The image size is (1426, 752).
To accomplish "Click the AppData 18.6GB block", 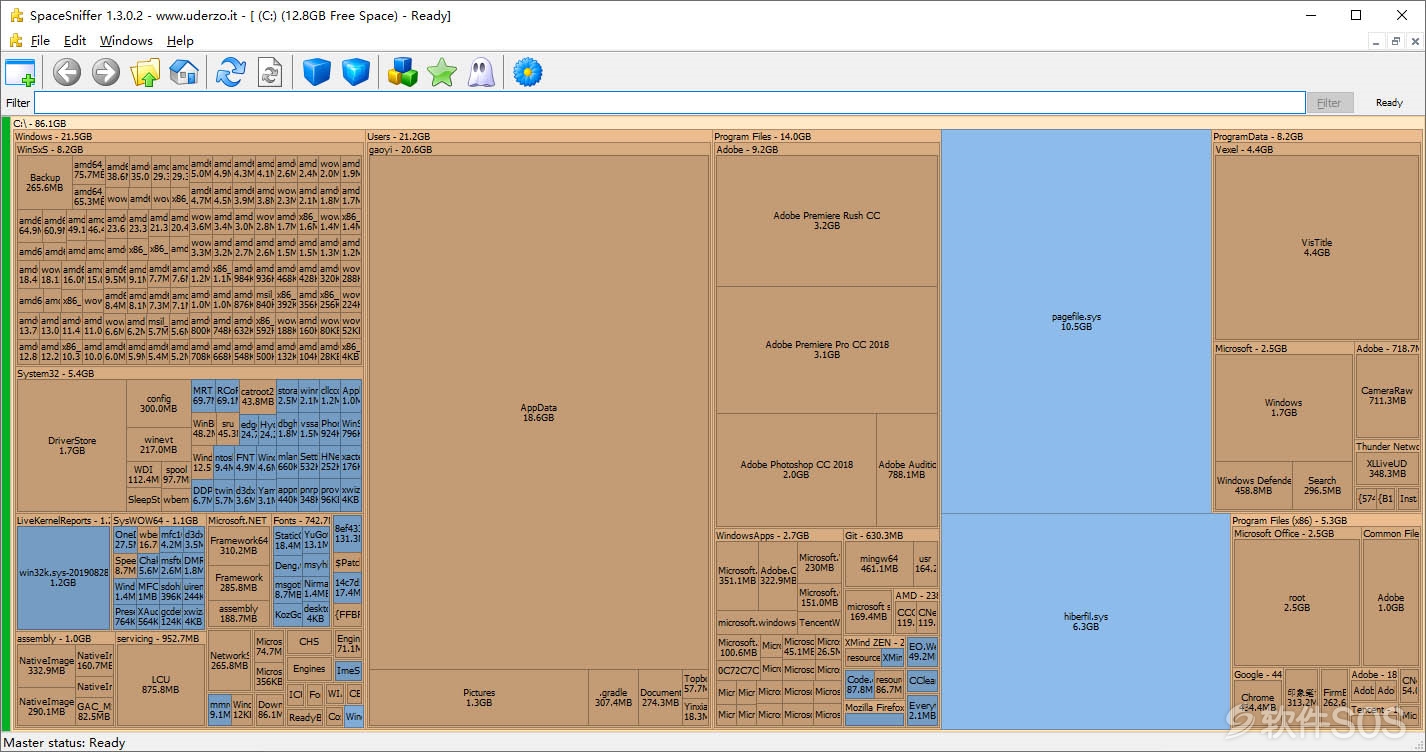I will coord(538,412).
